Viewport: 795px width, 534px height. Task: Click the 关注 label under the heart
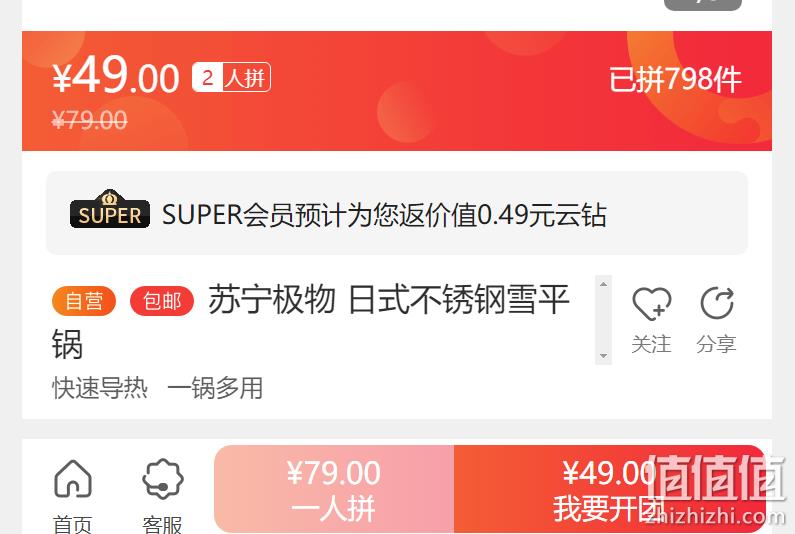(x=652, y=344)
